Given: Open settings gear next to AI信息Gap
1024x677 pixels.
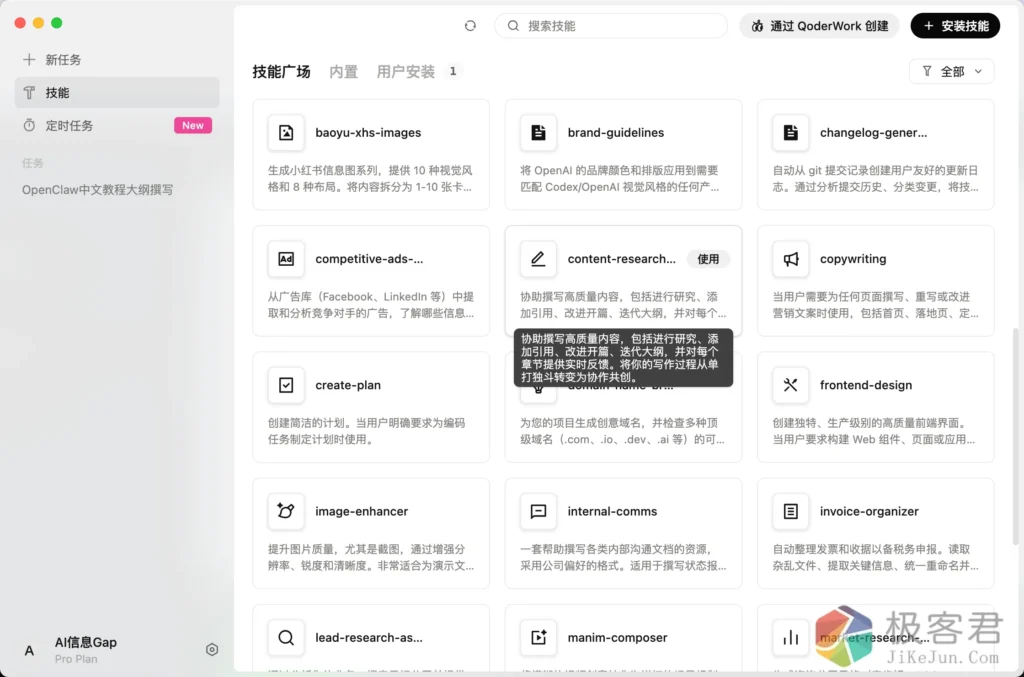Looking at the screenshot, I should (x=212, y=650).
